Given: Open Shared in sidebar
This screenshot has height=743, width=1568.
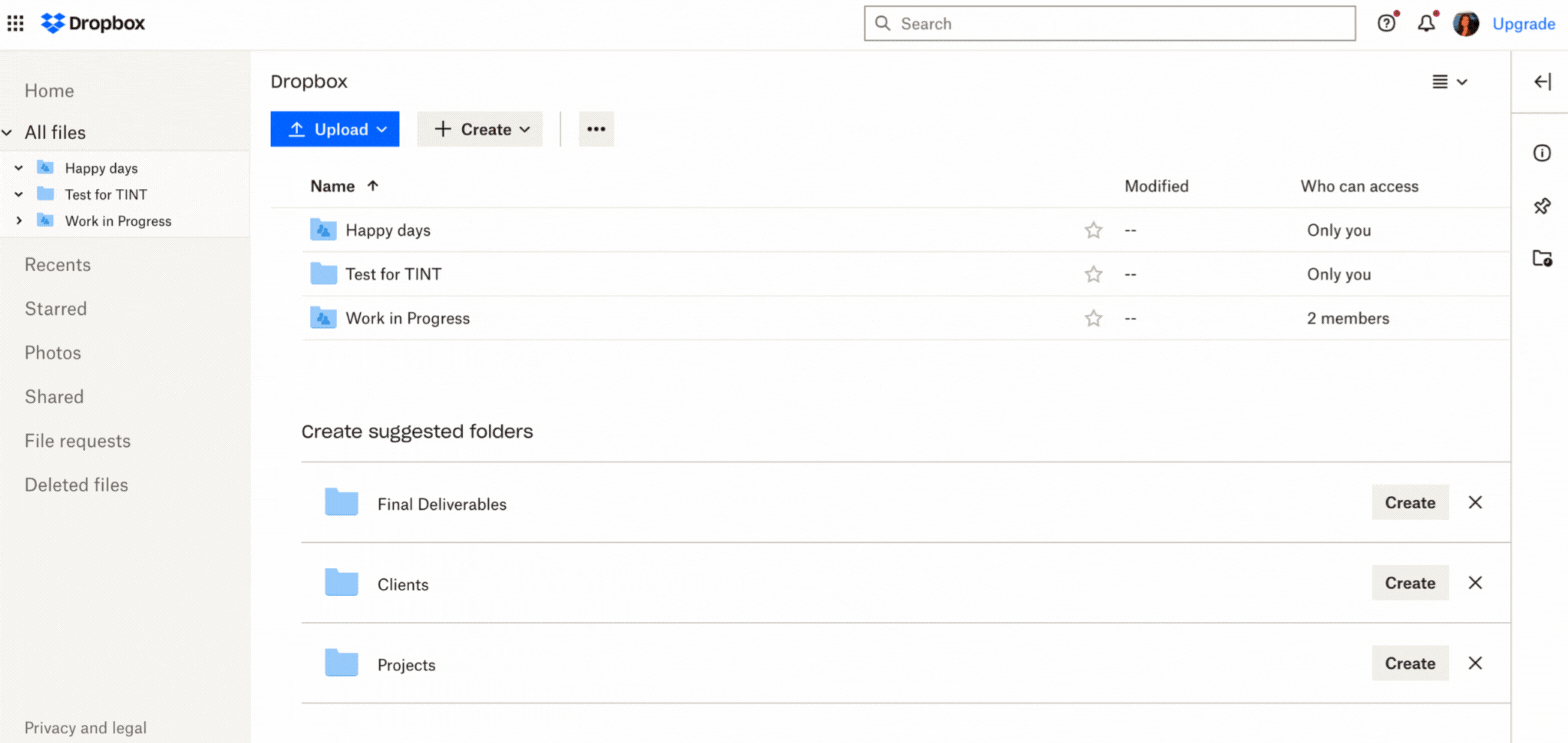Looking at the screenshot, I should coord(54,397).
